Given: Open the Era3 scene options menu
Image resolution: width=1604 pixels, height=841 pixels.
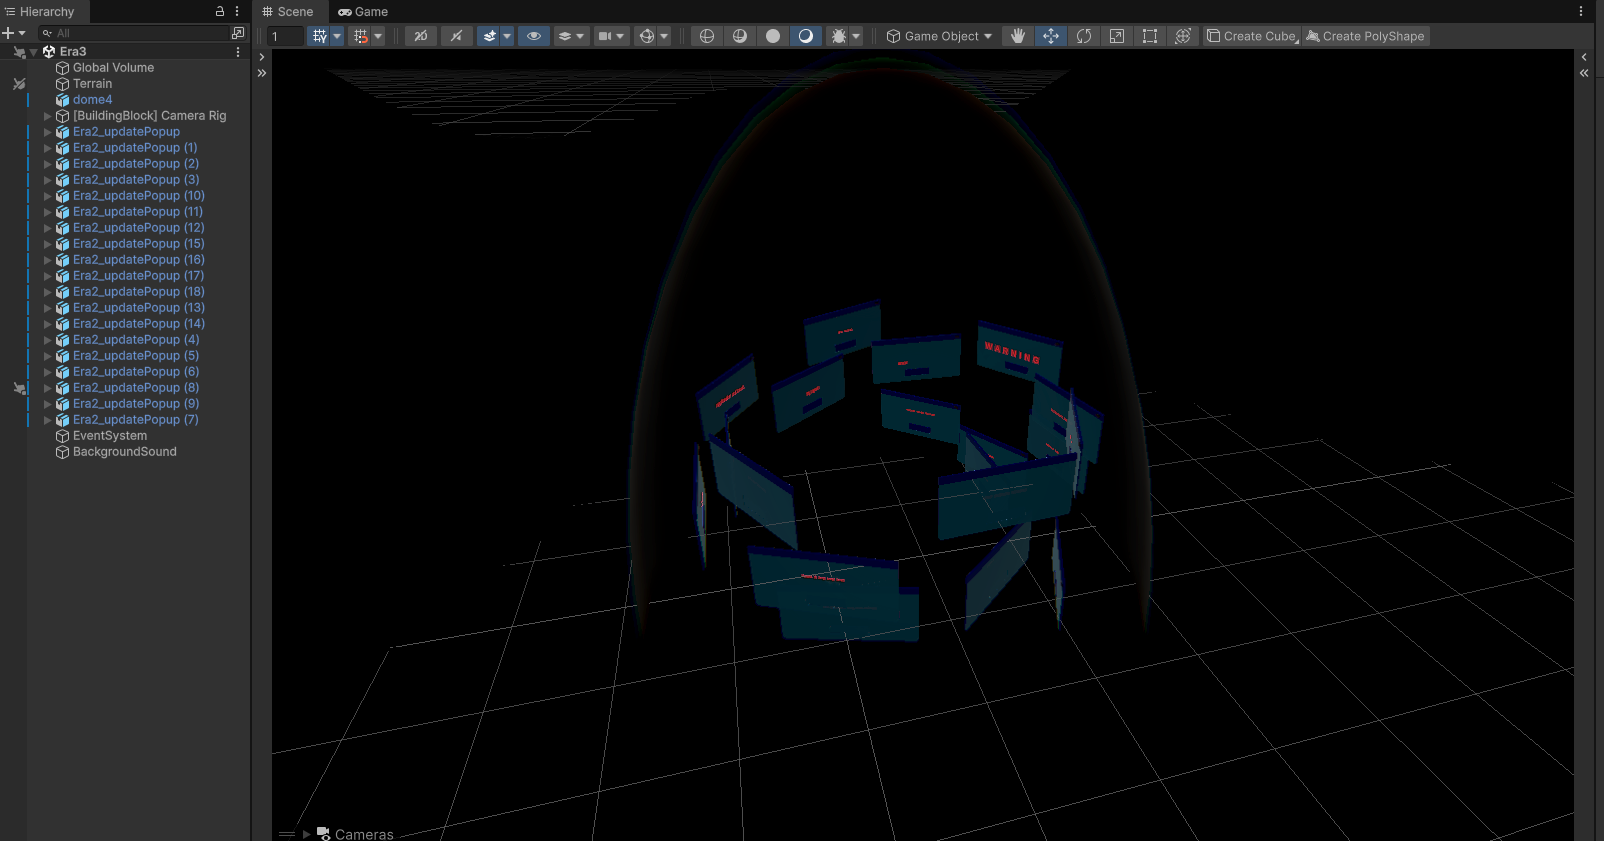Looking at the screenshot, I should pyautogui.click(x=238, y=52).
